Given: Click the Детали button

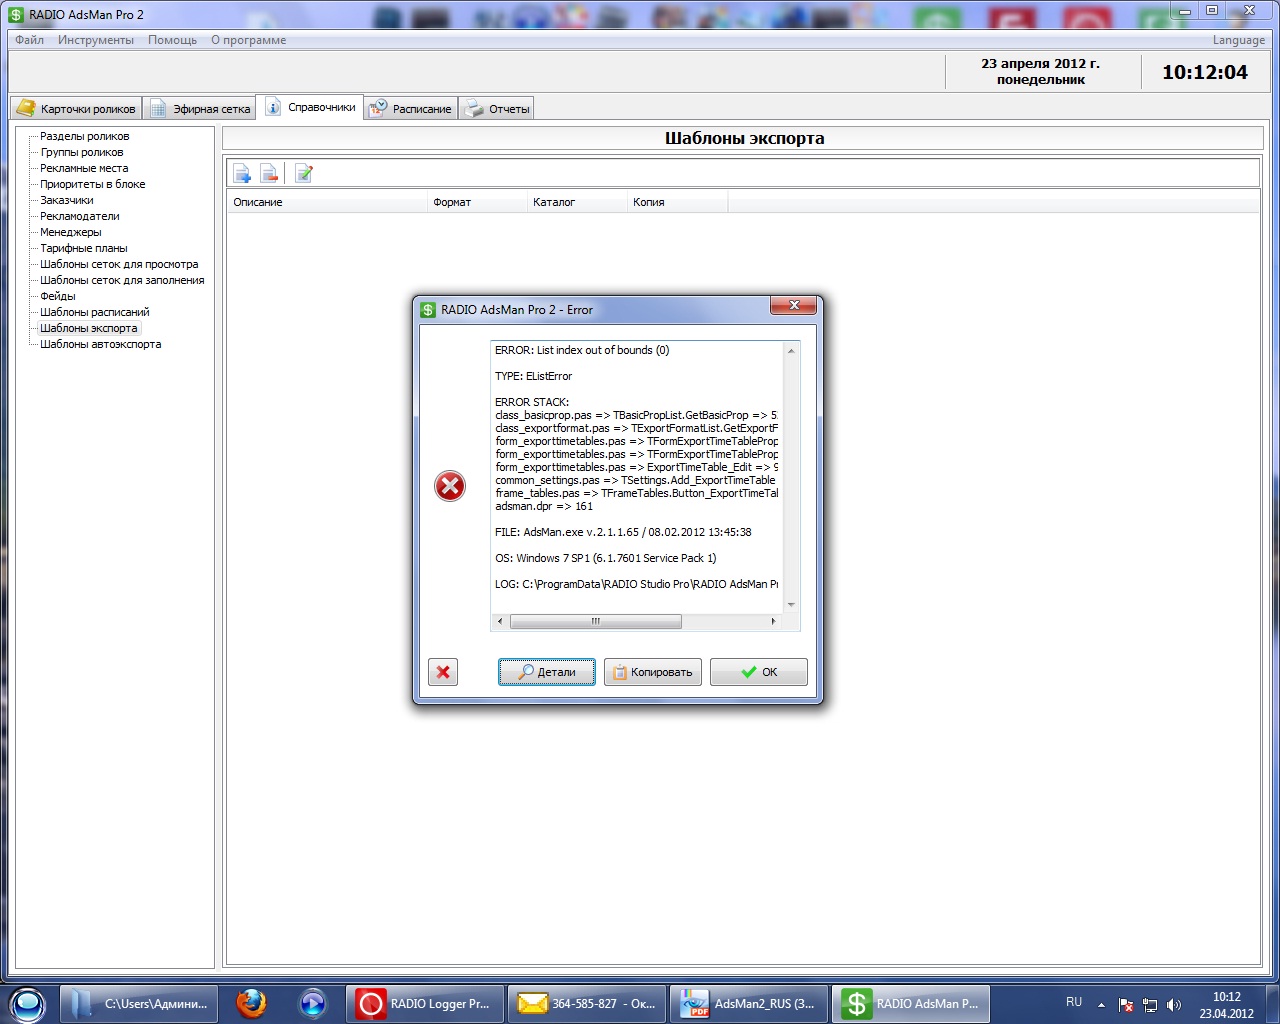Looking at the screenshot, I should [x=547, y=672].
